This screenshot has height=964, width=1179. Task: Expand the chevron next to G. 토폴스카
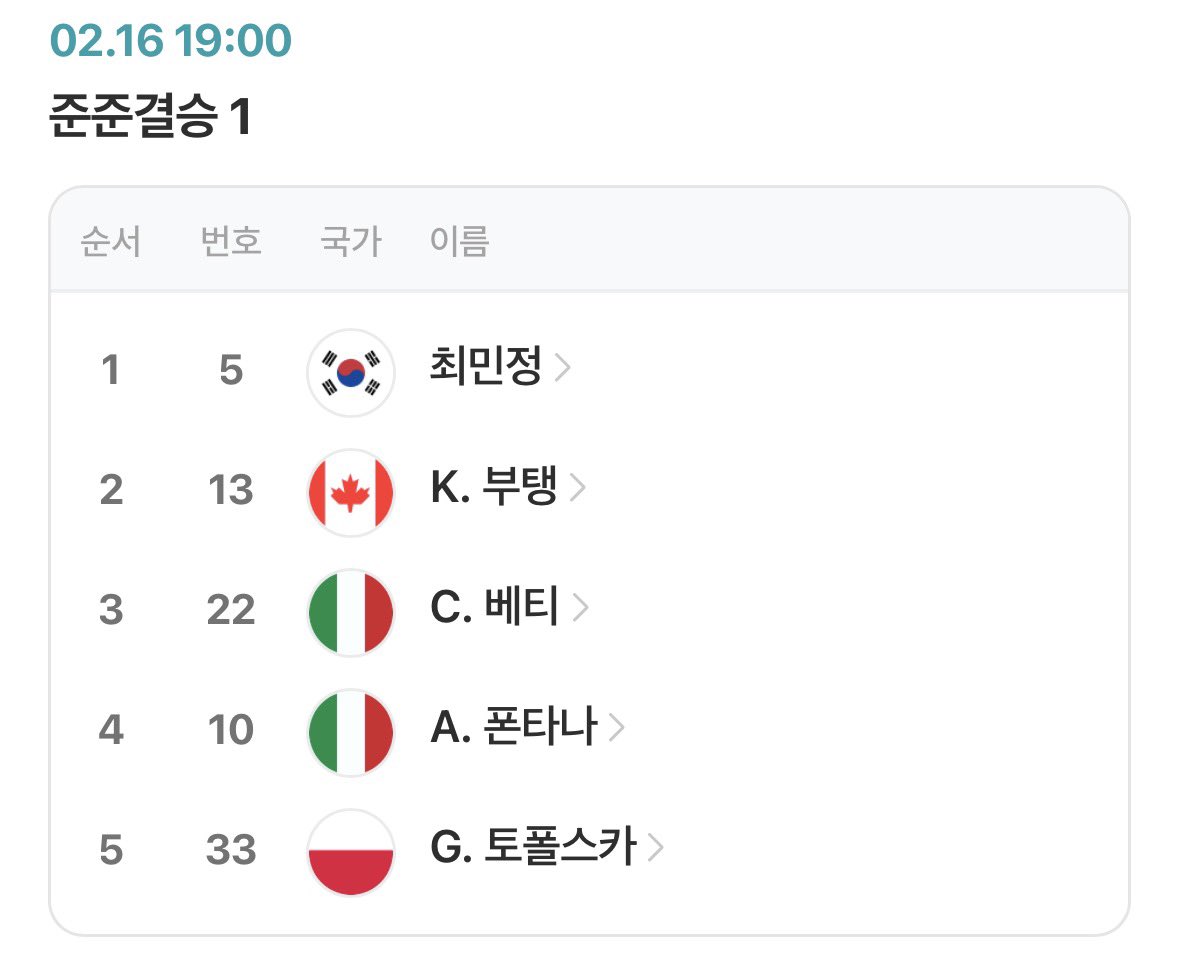656,849
